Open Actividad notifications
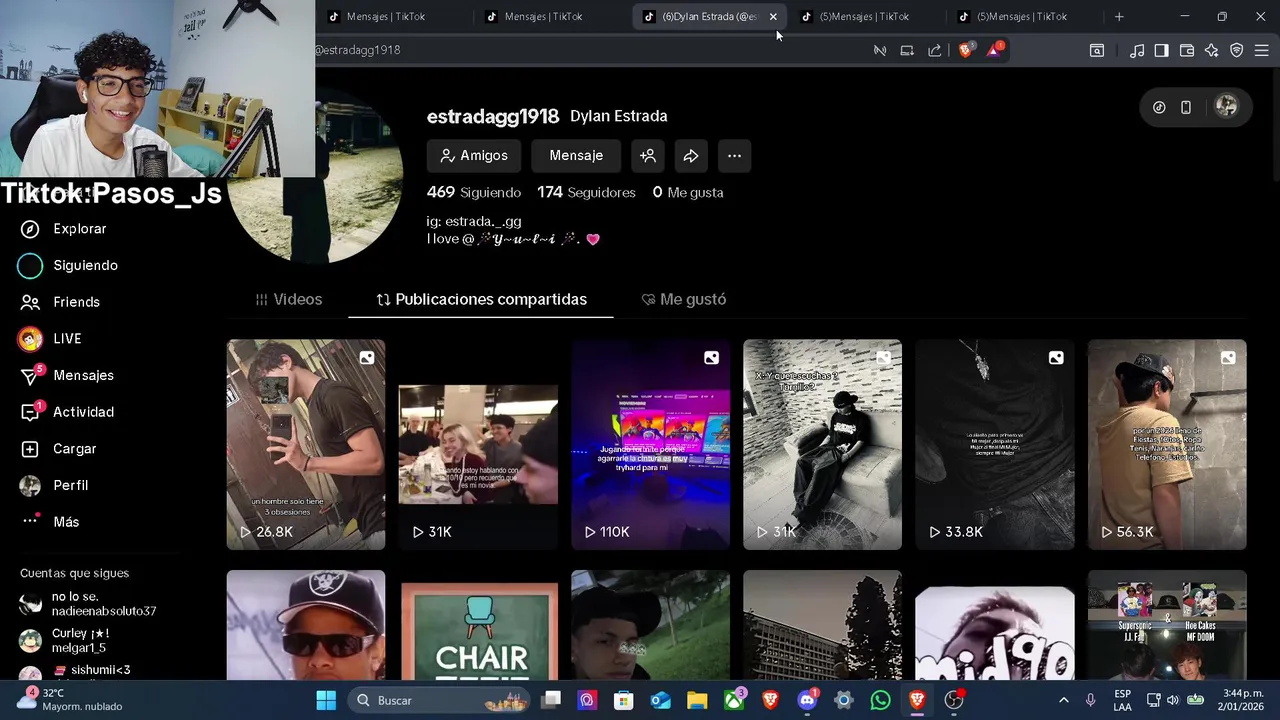Image resolution: width=1280 pixels, height=720 pixels. [x=68, y=412]
